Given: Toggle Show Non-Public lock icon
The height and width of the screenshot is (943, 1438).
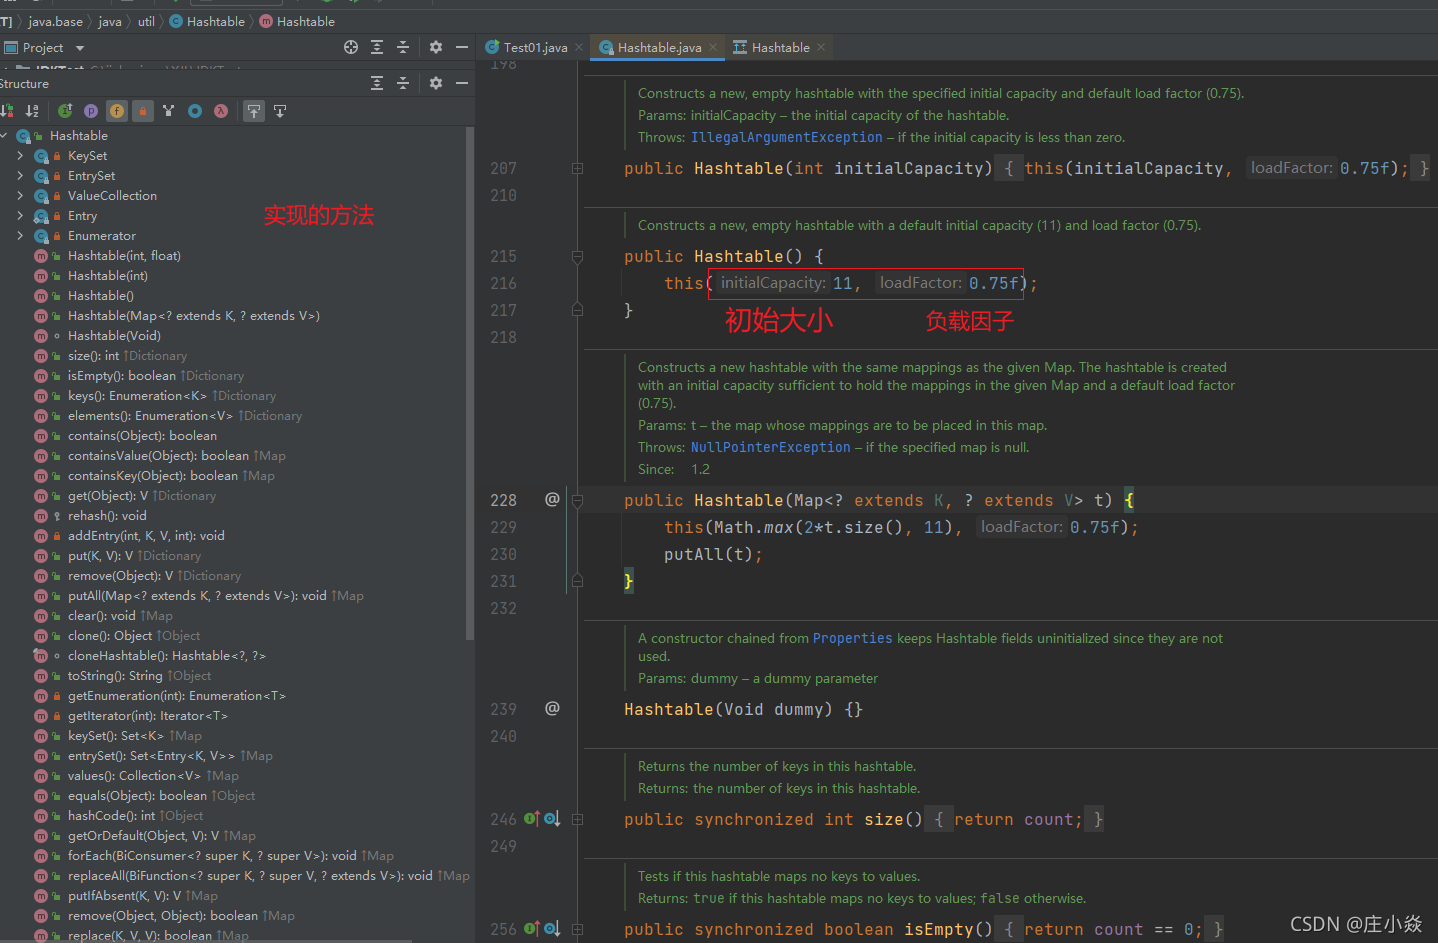Looking at the screenshot, I should [x=143, y=111].
